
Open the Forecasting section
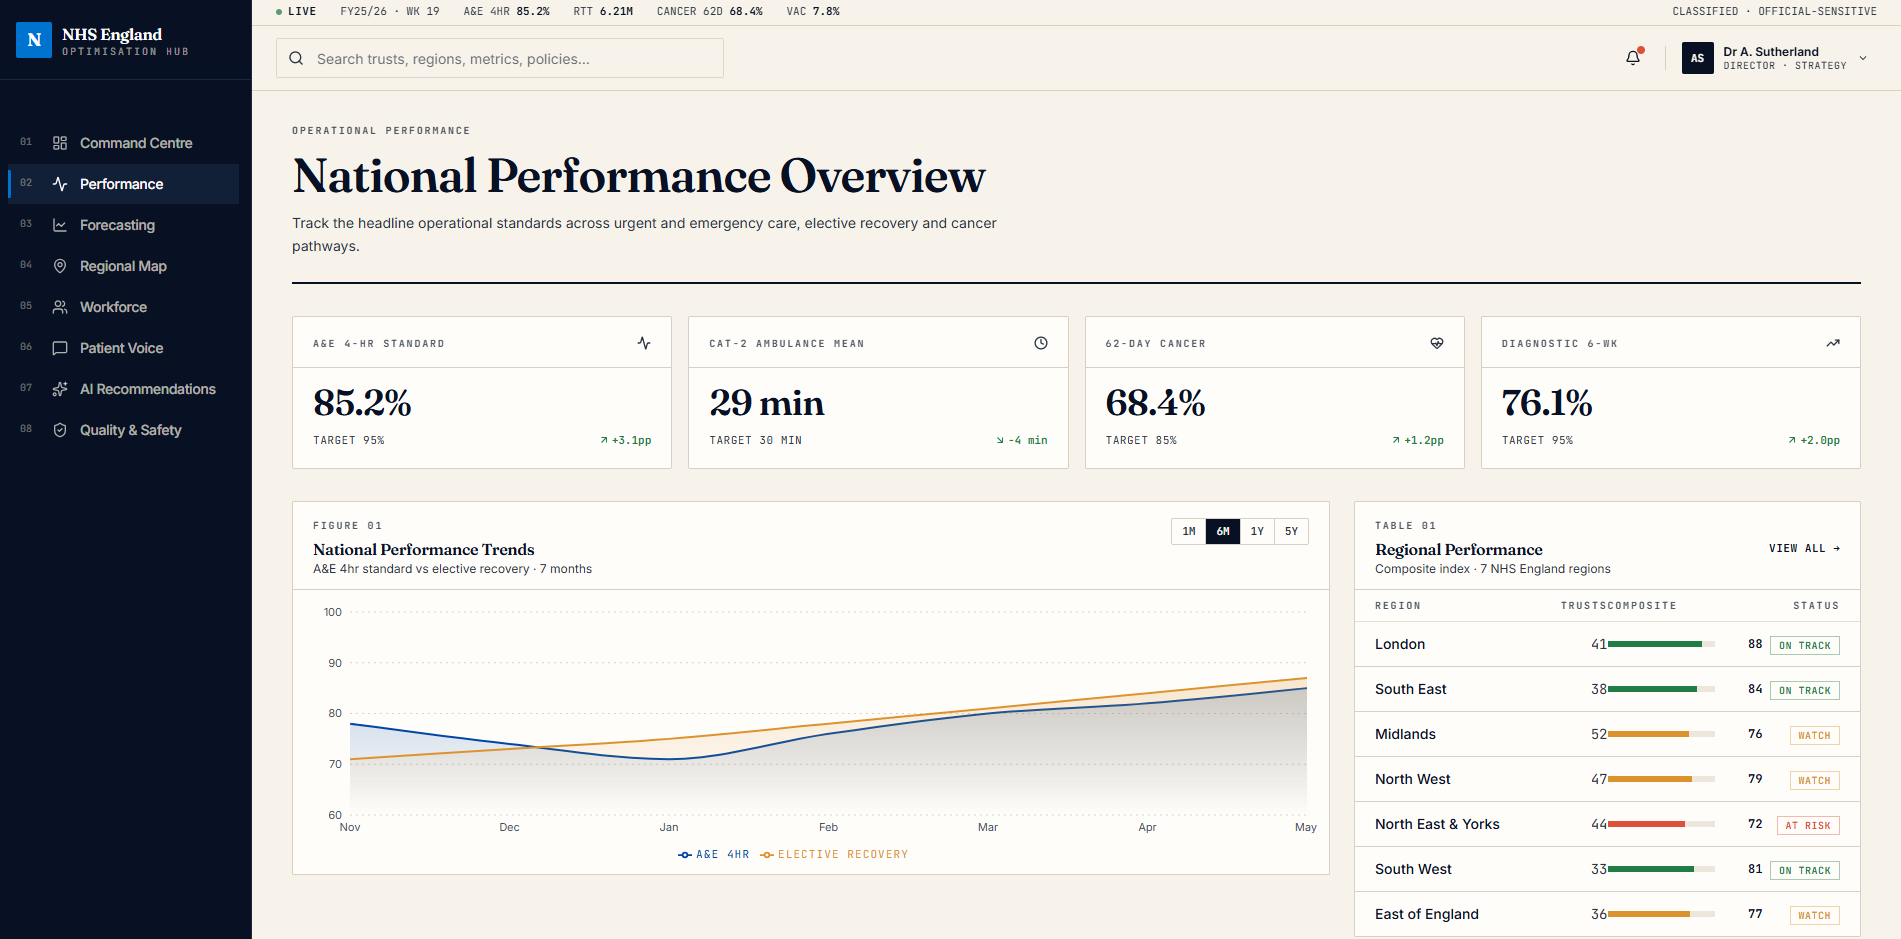click(x=123, y=225)
